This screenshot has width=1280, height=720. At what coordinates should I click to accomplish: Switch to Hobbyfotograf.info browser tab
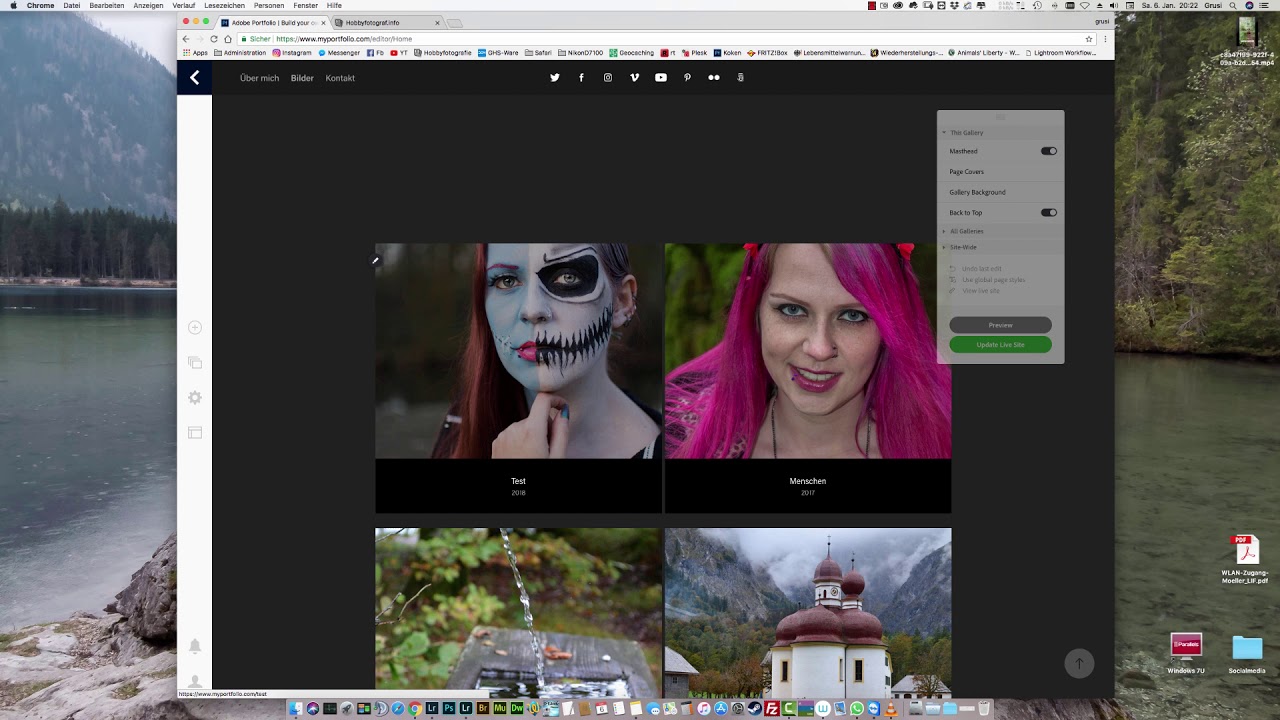tap(387, 22)
